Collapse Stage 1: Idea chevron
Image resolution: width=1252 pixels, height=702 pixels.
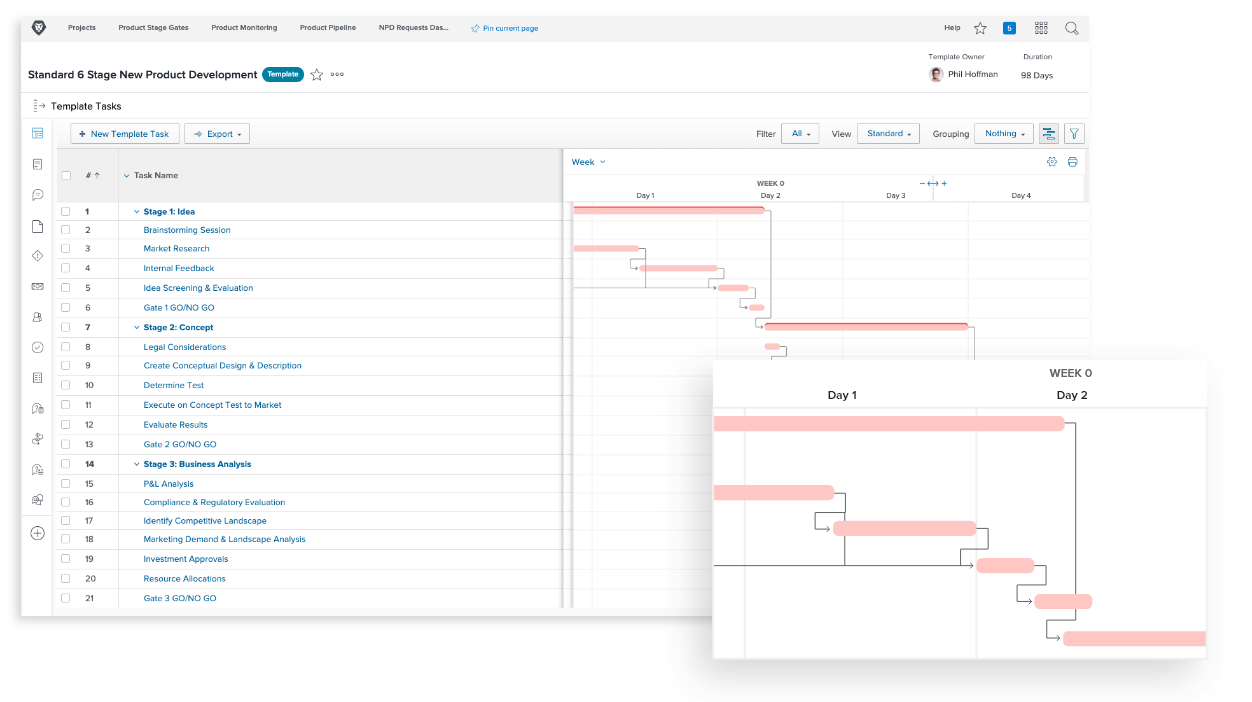click(x=136, y=212)
